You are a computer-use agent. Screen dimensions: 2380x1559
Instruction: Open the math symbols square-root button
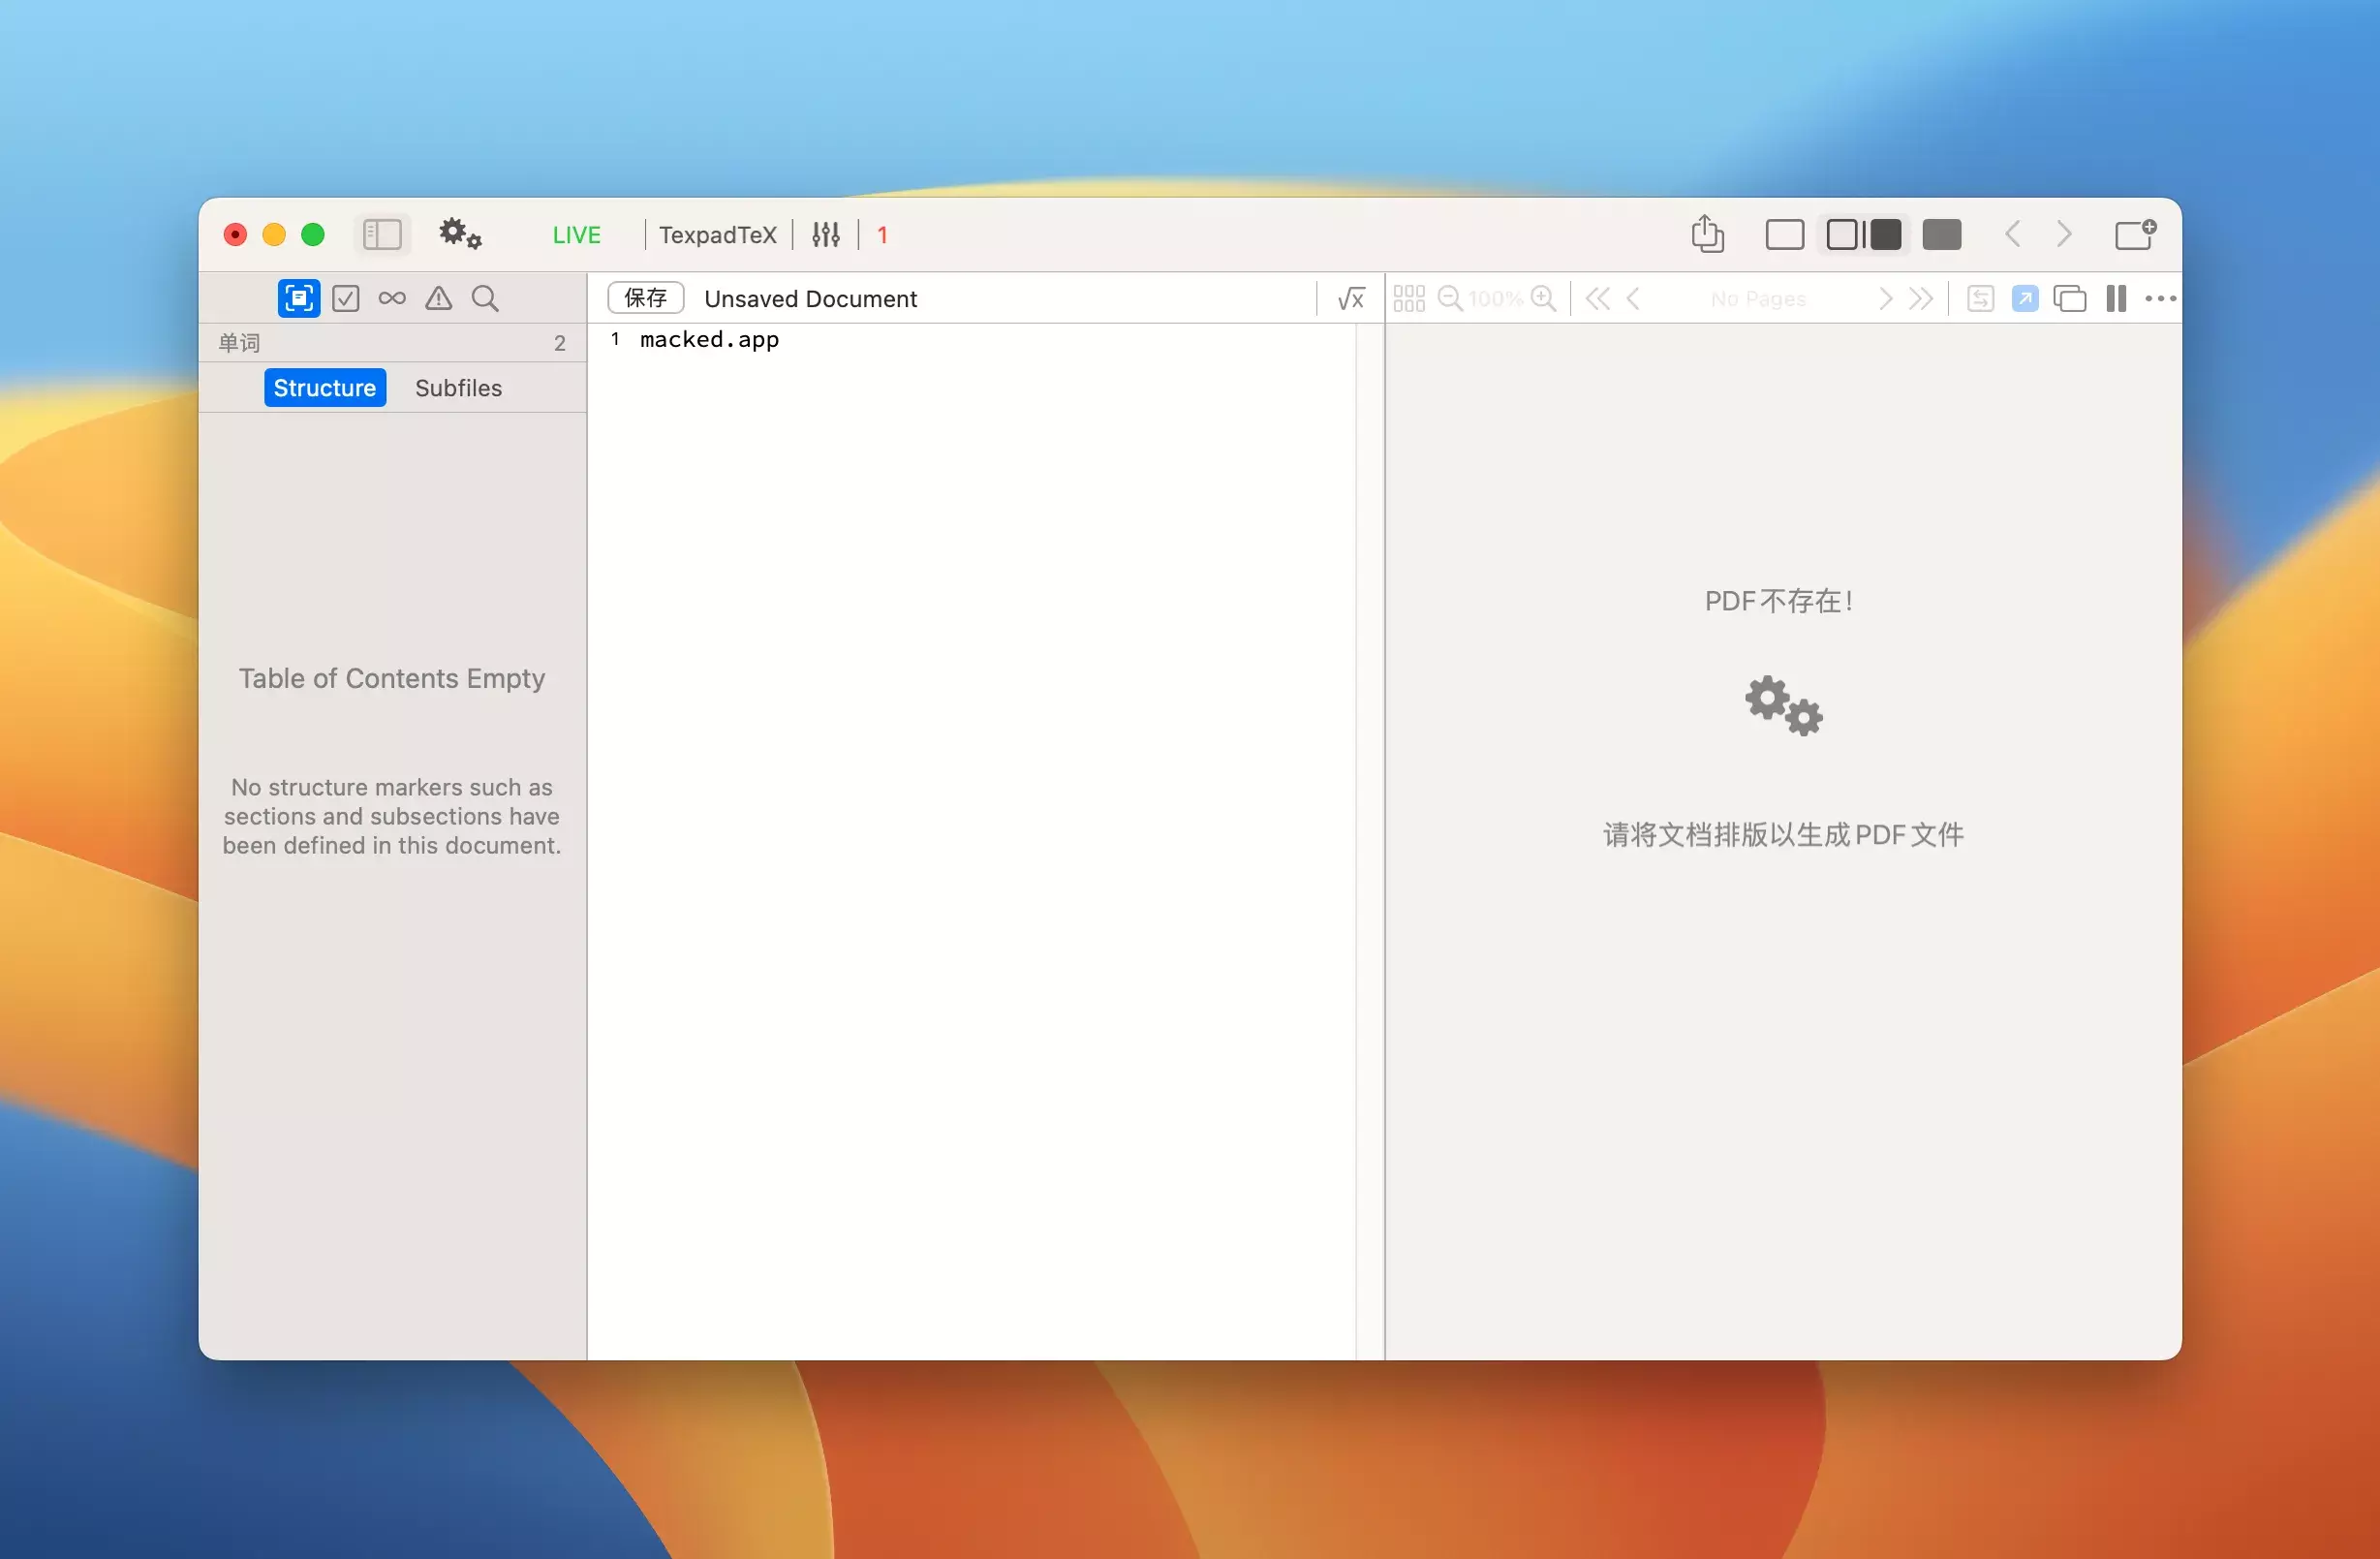pyautogui.click(x=1351, y=298)
